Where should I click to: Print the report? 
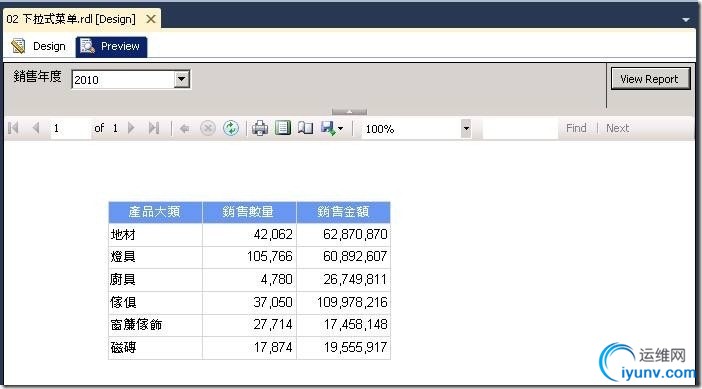point(260,128)
